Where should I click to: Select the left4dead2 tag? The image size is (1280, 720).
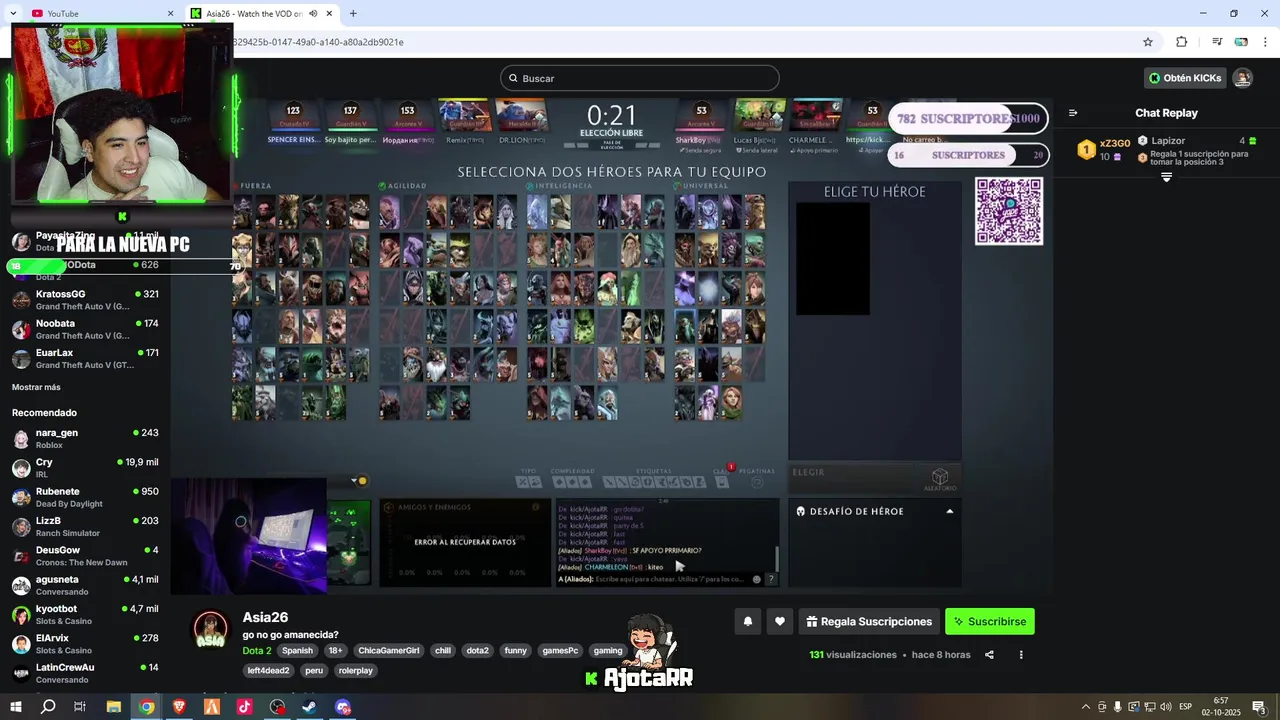(x=268, y=670)
